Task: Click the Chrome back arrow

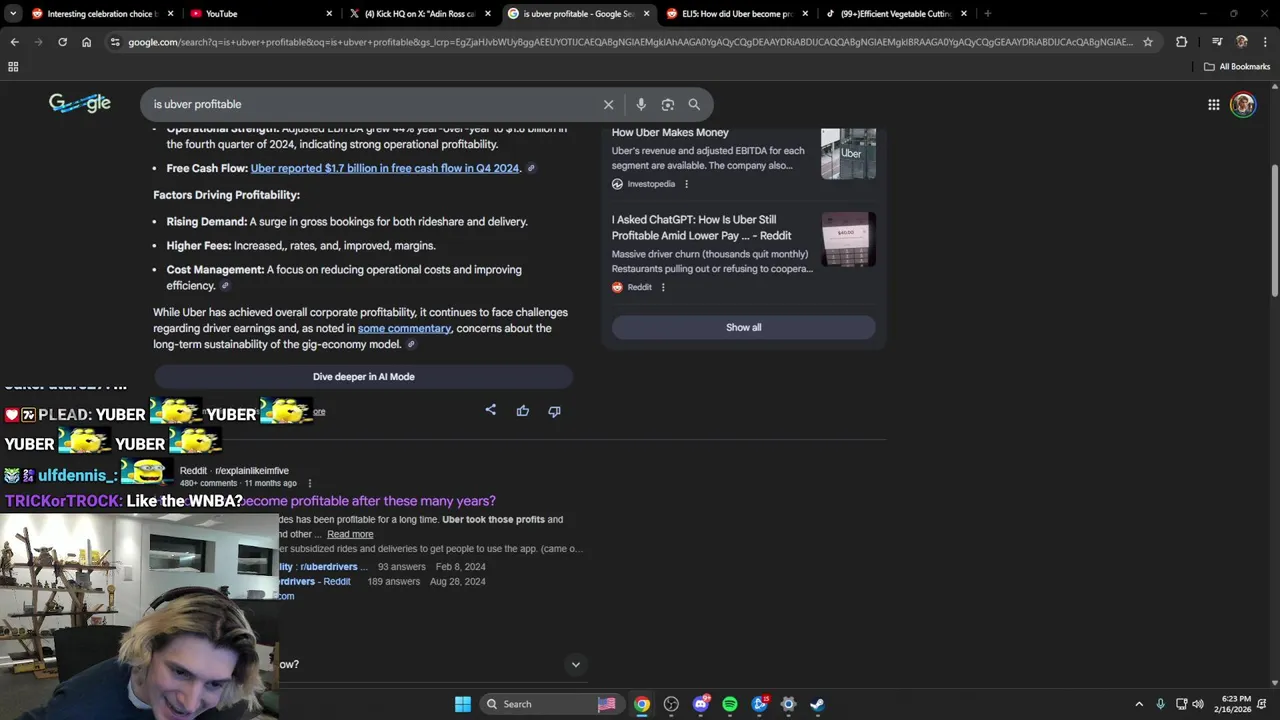Action: coord(14,42)
